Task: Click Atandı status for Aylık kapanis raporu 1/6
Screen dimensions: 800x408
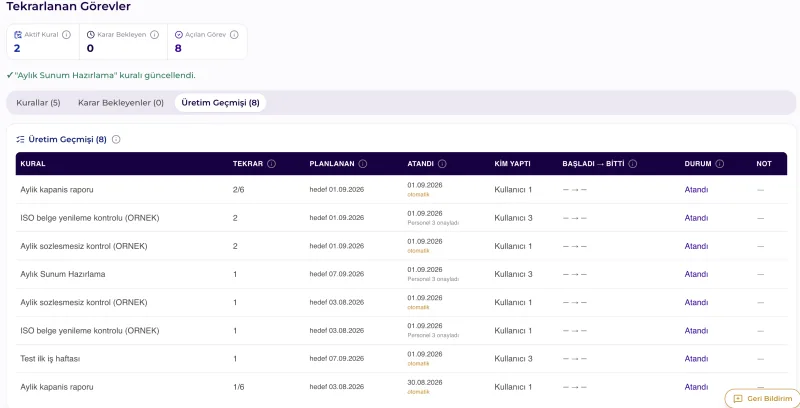Action: [696, 387]
